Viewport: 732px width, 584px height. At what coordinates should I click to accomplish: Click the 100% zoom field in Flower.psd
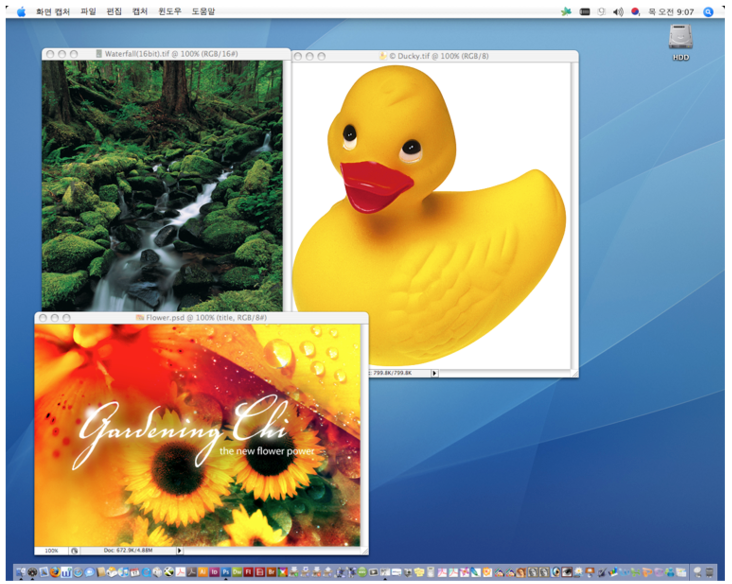[x=50, y=550]
